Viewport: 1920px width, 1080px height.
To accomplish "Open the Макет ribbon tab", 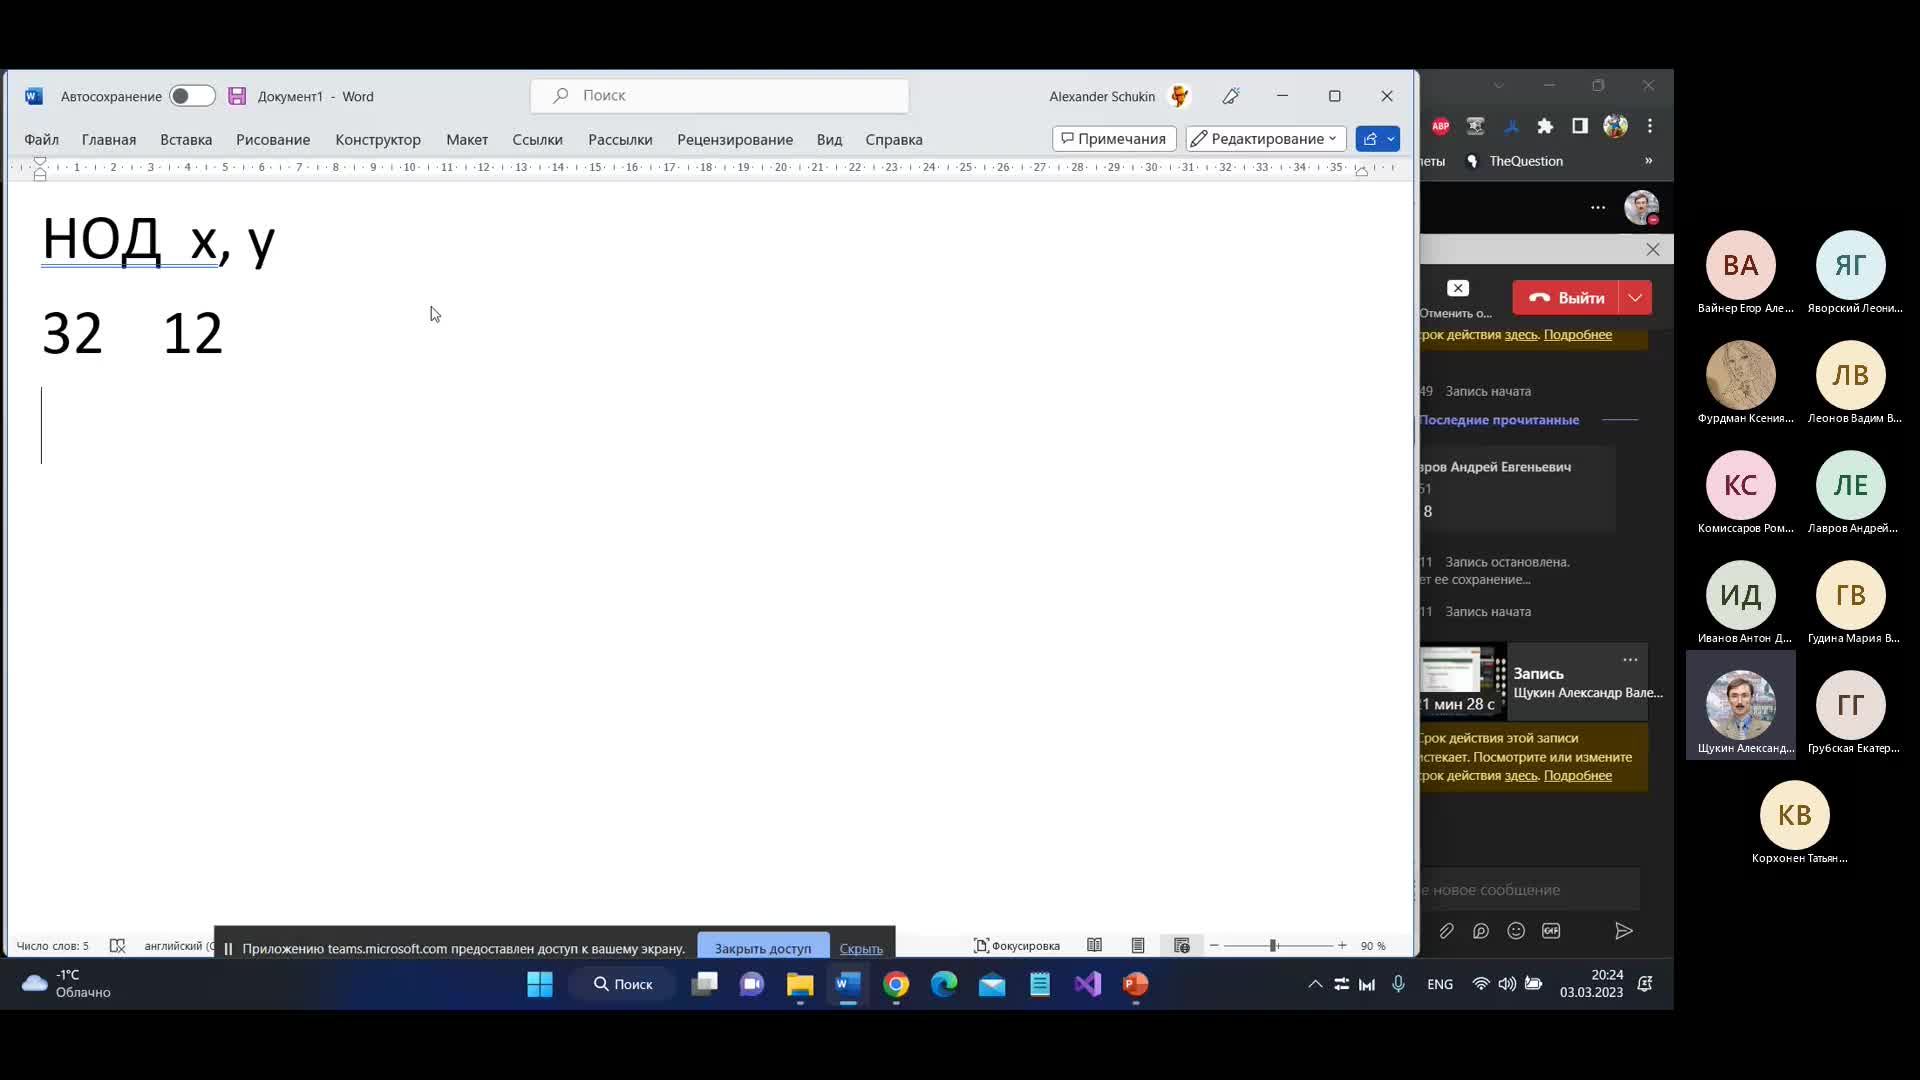I will pyautogui.click(x=467, y=140).
